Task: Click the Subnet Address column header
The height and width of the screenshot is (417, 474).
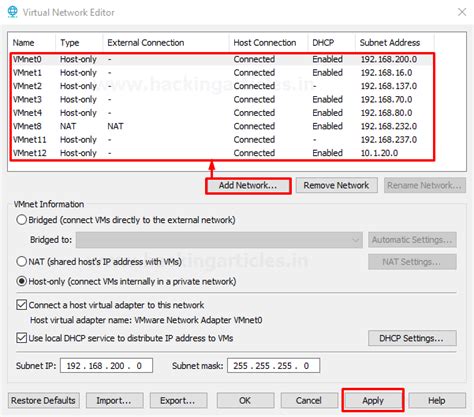Action: [395, 43]
